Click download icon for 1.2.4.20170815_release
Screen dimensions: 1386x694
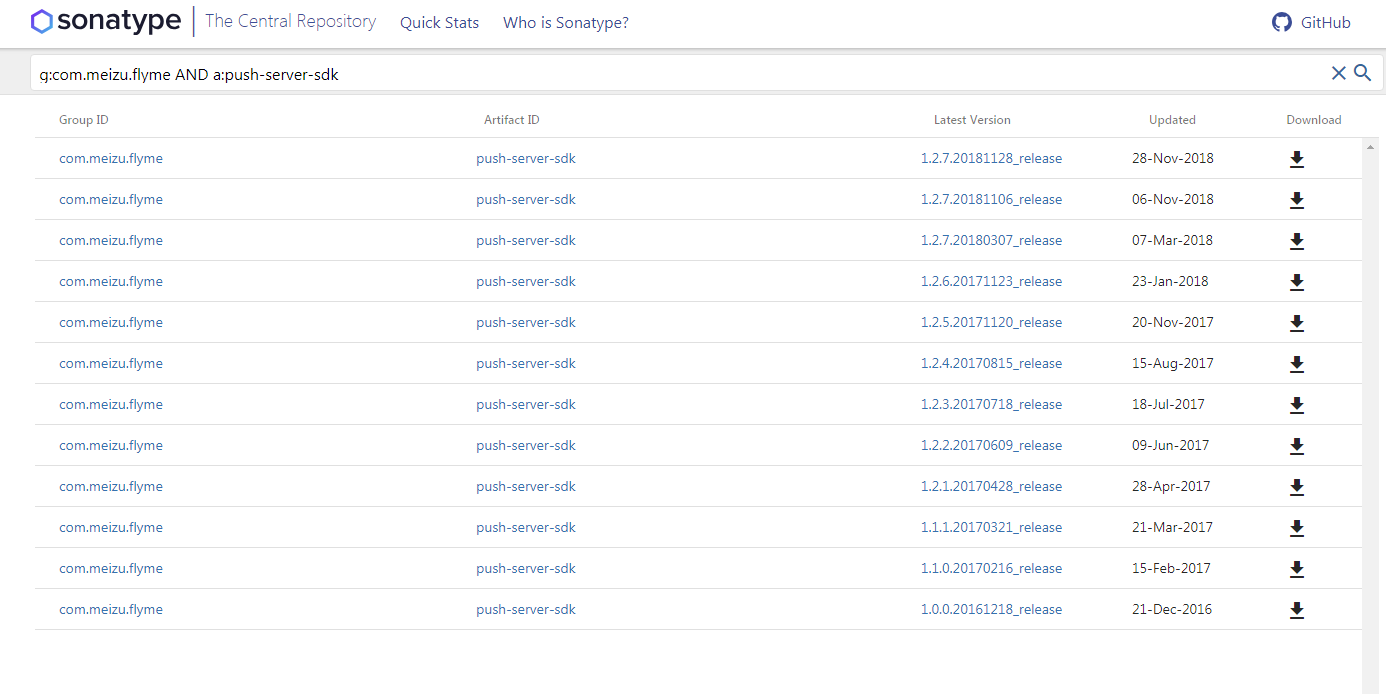tap(1296, 364)
